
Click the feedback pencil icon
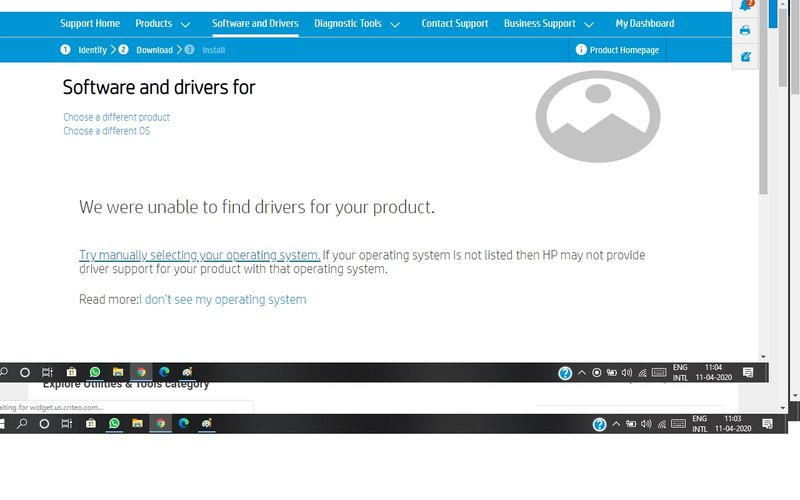[745, 57]
